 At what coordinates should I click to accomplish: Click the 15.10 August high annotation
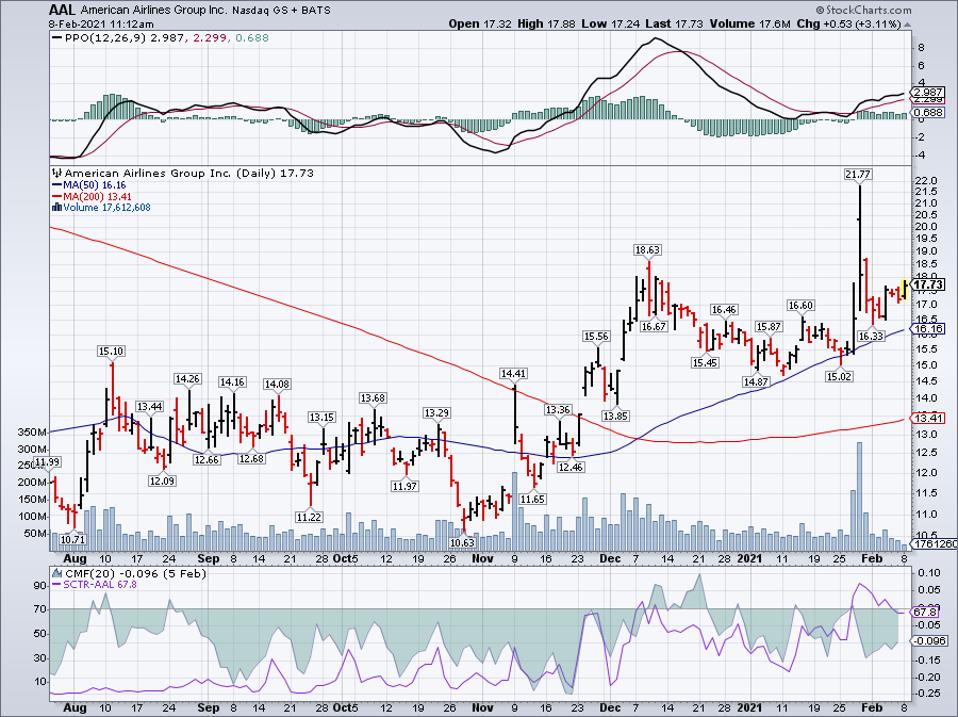click(x=111, y=351)
